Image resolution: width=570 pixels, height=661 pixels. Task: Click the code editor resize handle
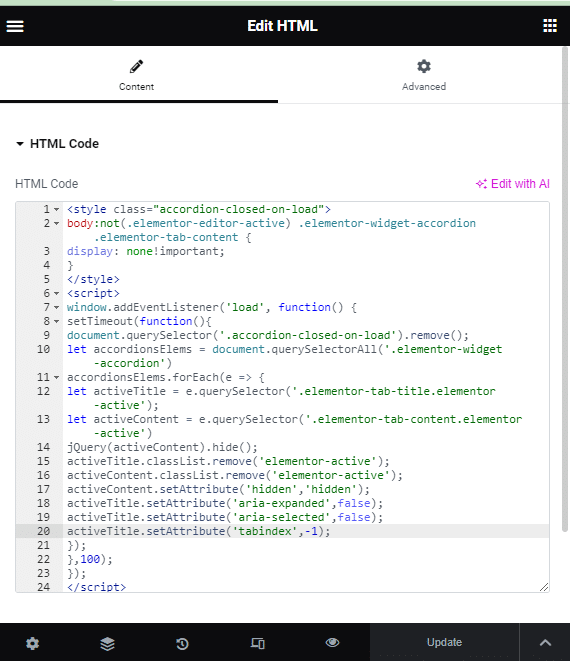click(x=544, y=587)
